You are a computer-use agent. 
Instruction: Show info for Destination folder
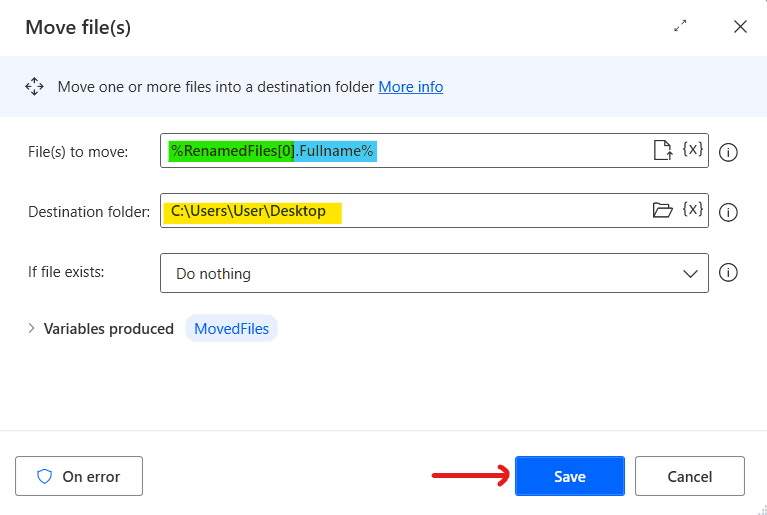729,212
